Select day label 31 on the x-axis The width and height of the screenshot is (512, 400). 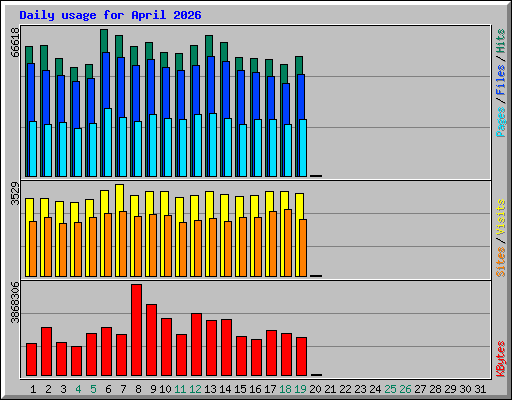pos(480,389)
